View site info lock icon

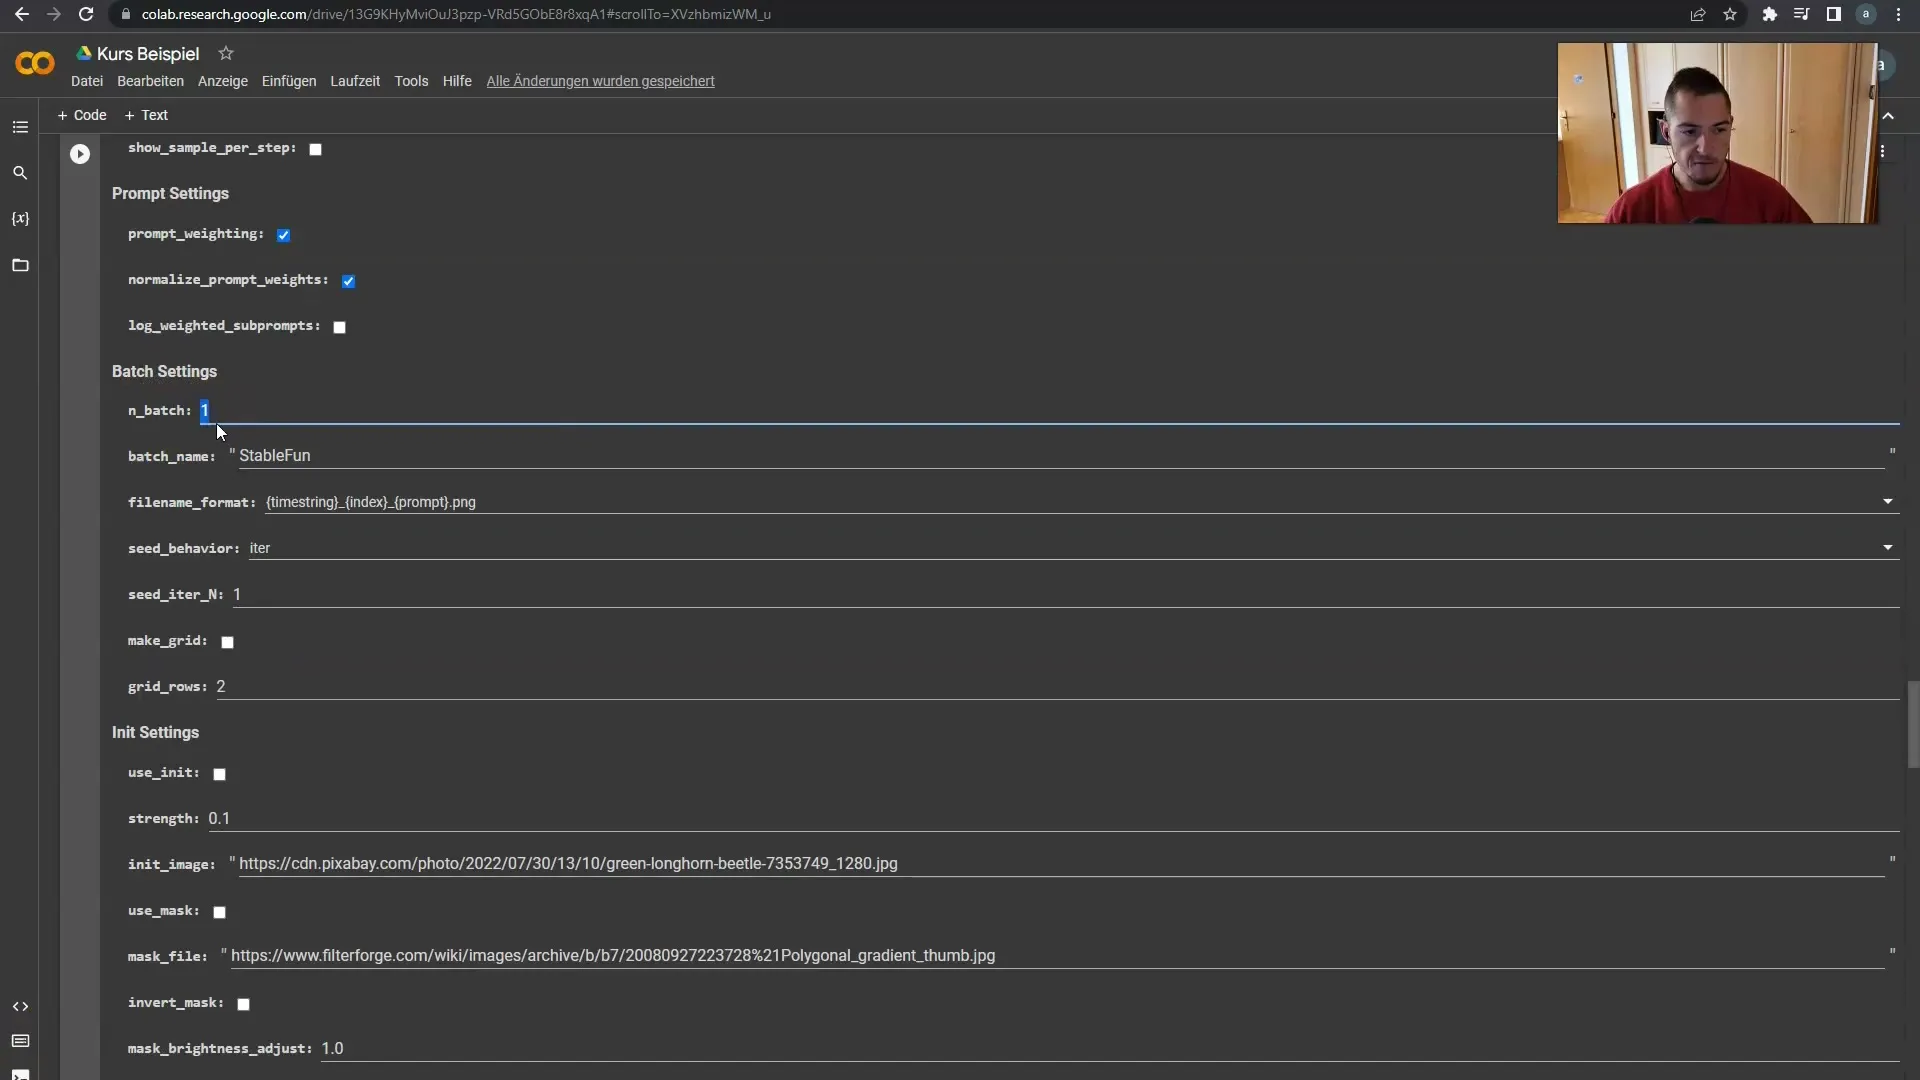click(125, 14)
